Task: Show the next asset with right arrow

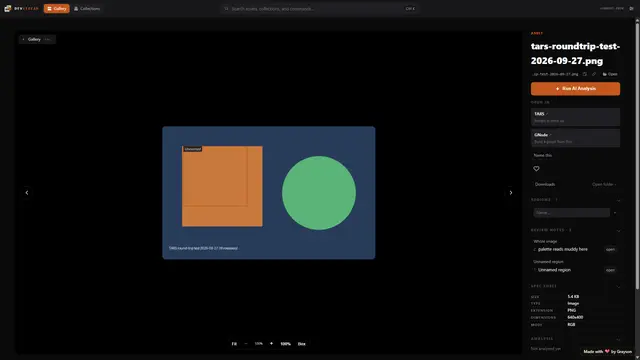Action: point(511,193)
